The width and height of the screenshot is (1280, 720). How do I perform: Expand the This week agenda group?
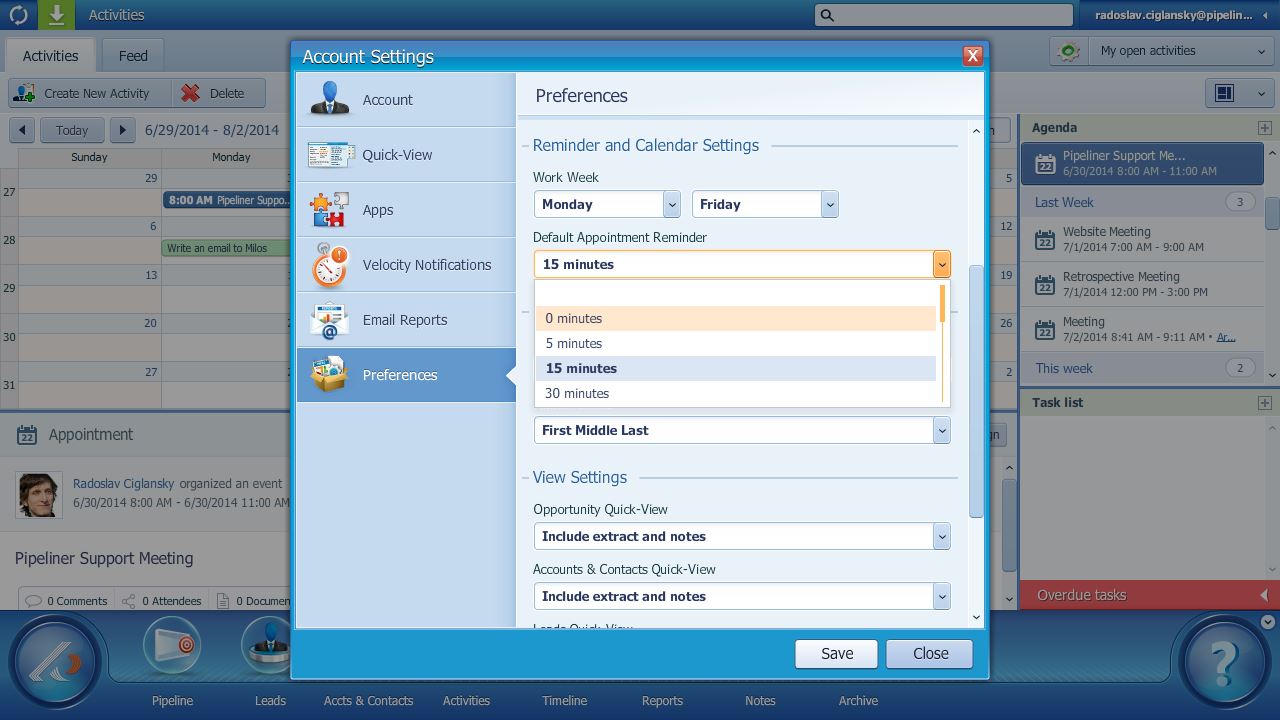[x=1142, y=368]
